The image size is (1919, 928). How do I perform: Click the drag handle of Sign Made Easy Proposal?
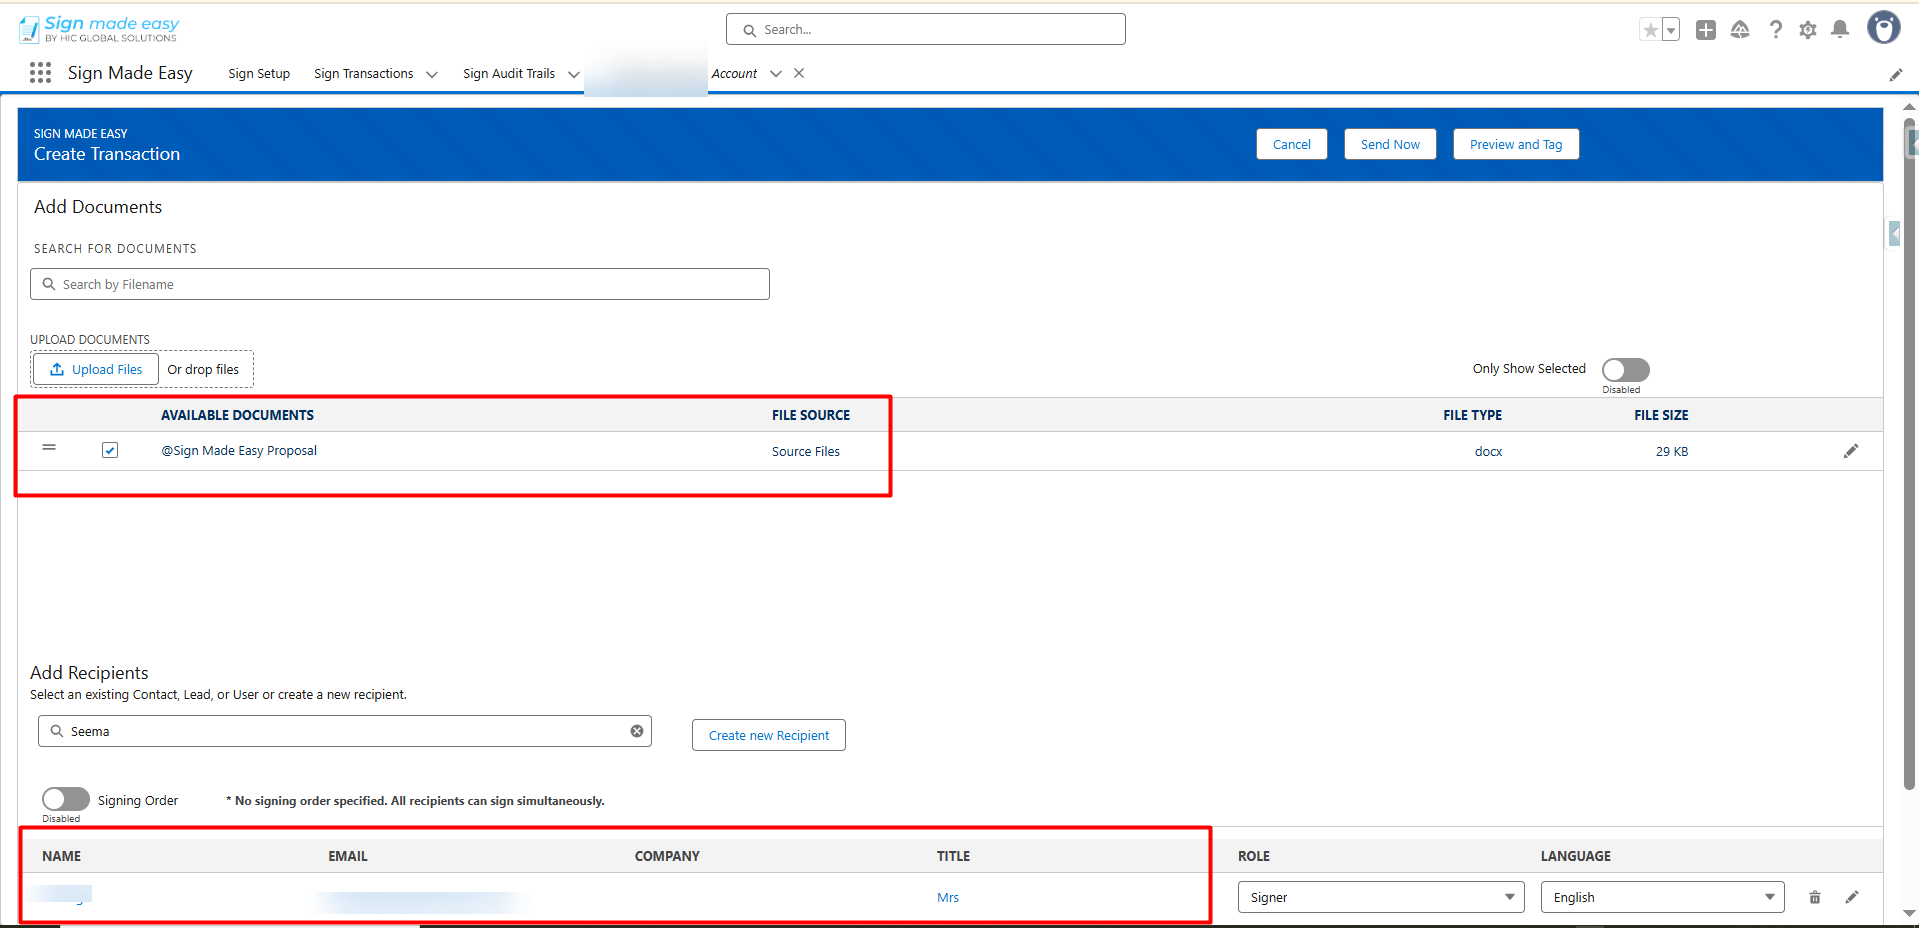[x=49, y=447]
